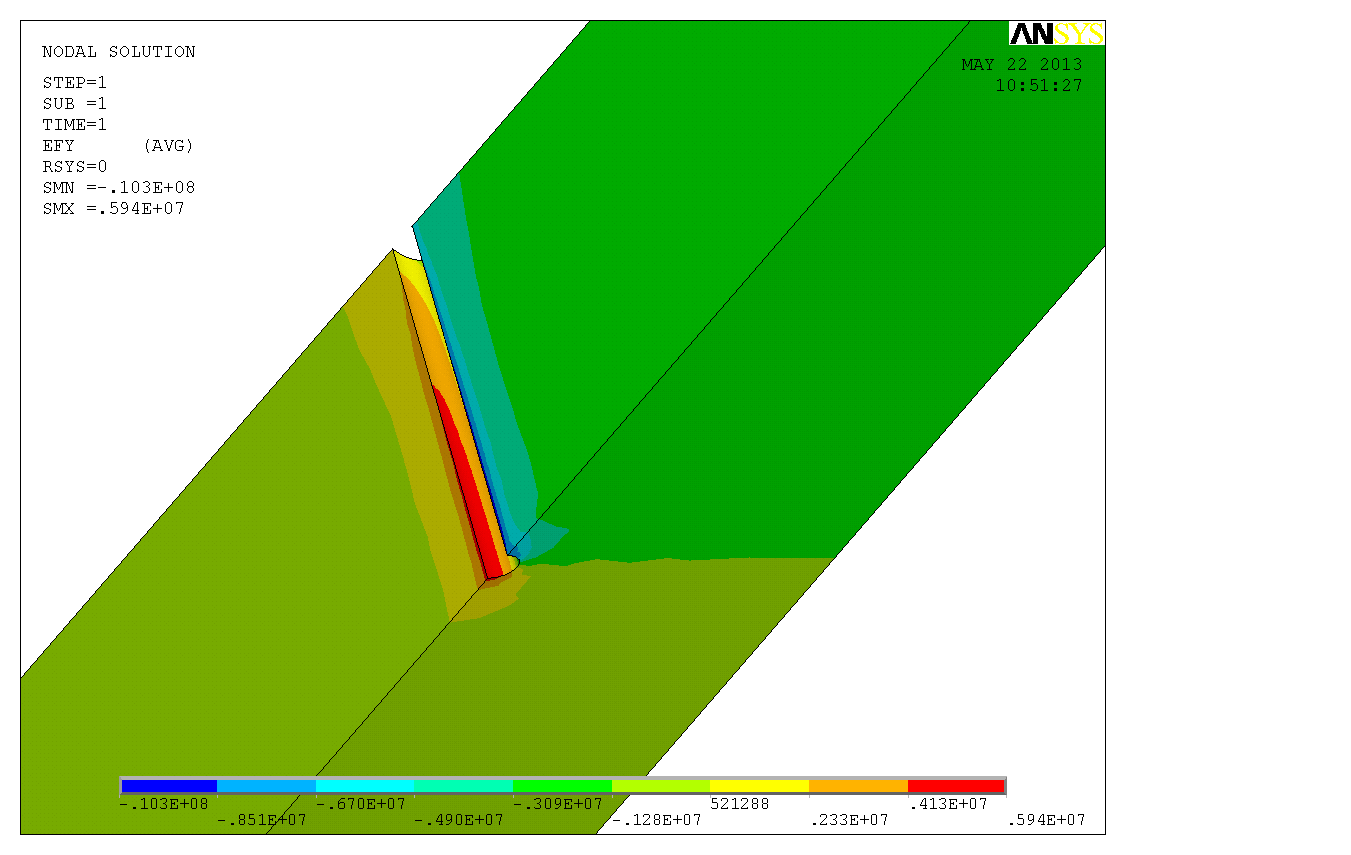The image size is (1351, 855).
Task: Click the legend value -.851E+07
Action: pos(262,821)
